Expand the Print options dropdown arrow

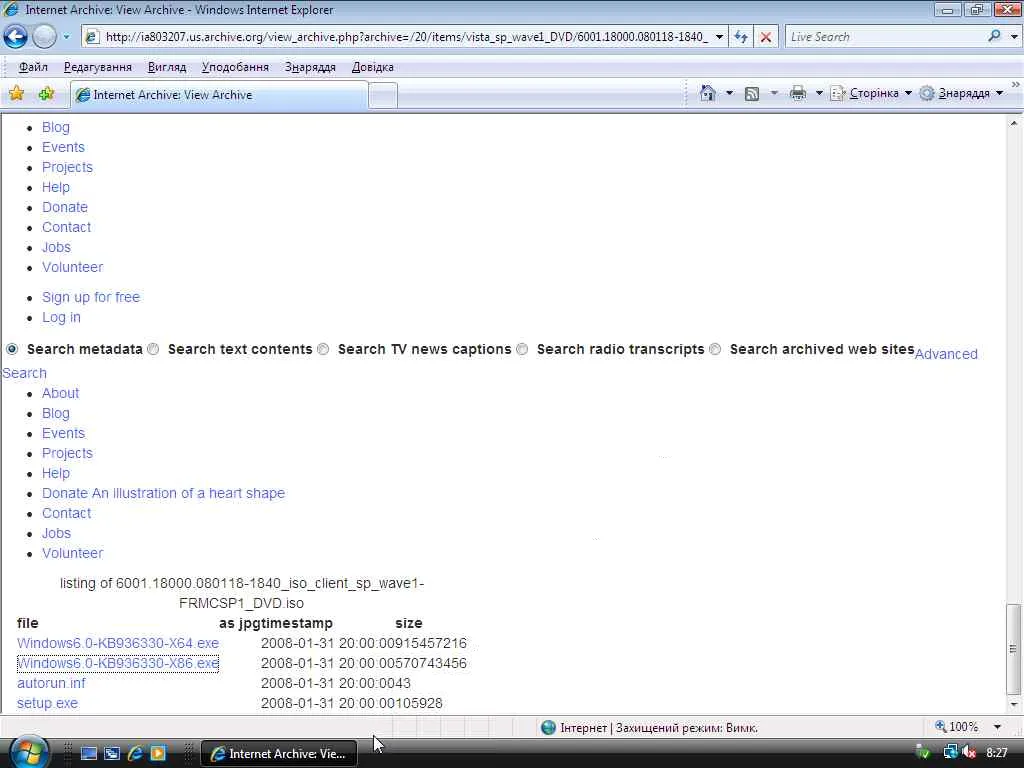[819, 93]
